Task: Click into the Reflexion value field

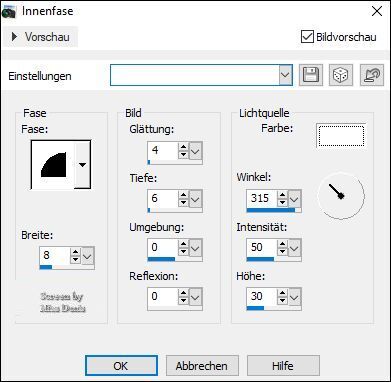Action: 163,296
